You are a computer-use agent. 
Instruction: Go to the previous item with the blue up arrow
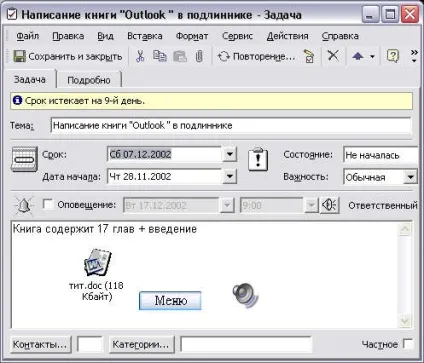[x=358, y=56]
